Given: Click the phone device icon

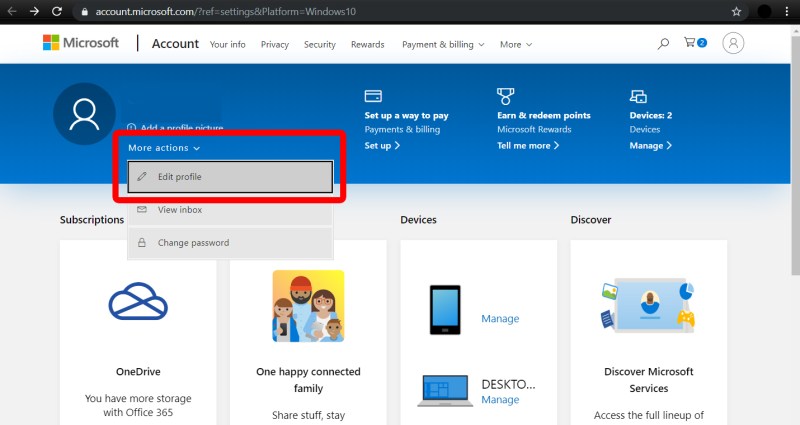Looking at the screenshot, I should (445, 310).
